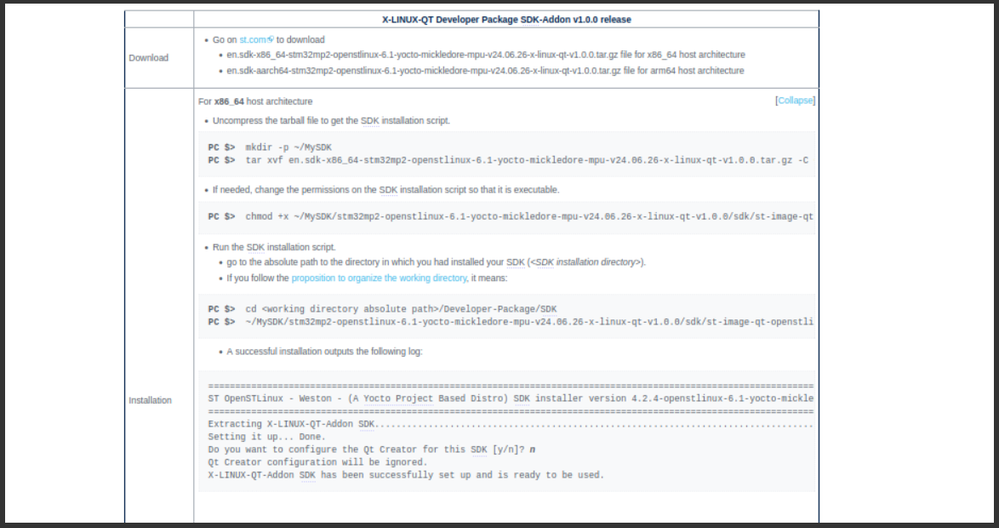Click 'For x86_64 host architecture' heading text
Viewport: 999px width, 528px height.
(x=255, y=101)
